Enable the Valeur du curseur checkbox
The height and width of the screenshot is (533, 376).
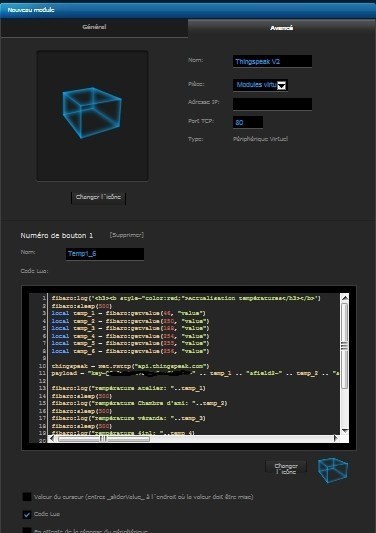coord(27,497)
